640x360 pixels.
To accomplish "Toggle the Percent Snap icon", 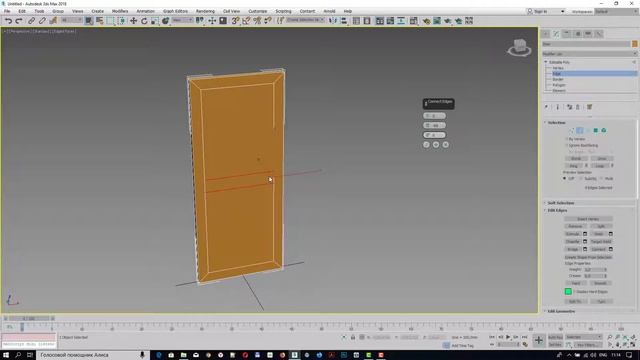I will pyautogui.click(x=257, y=20).
